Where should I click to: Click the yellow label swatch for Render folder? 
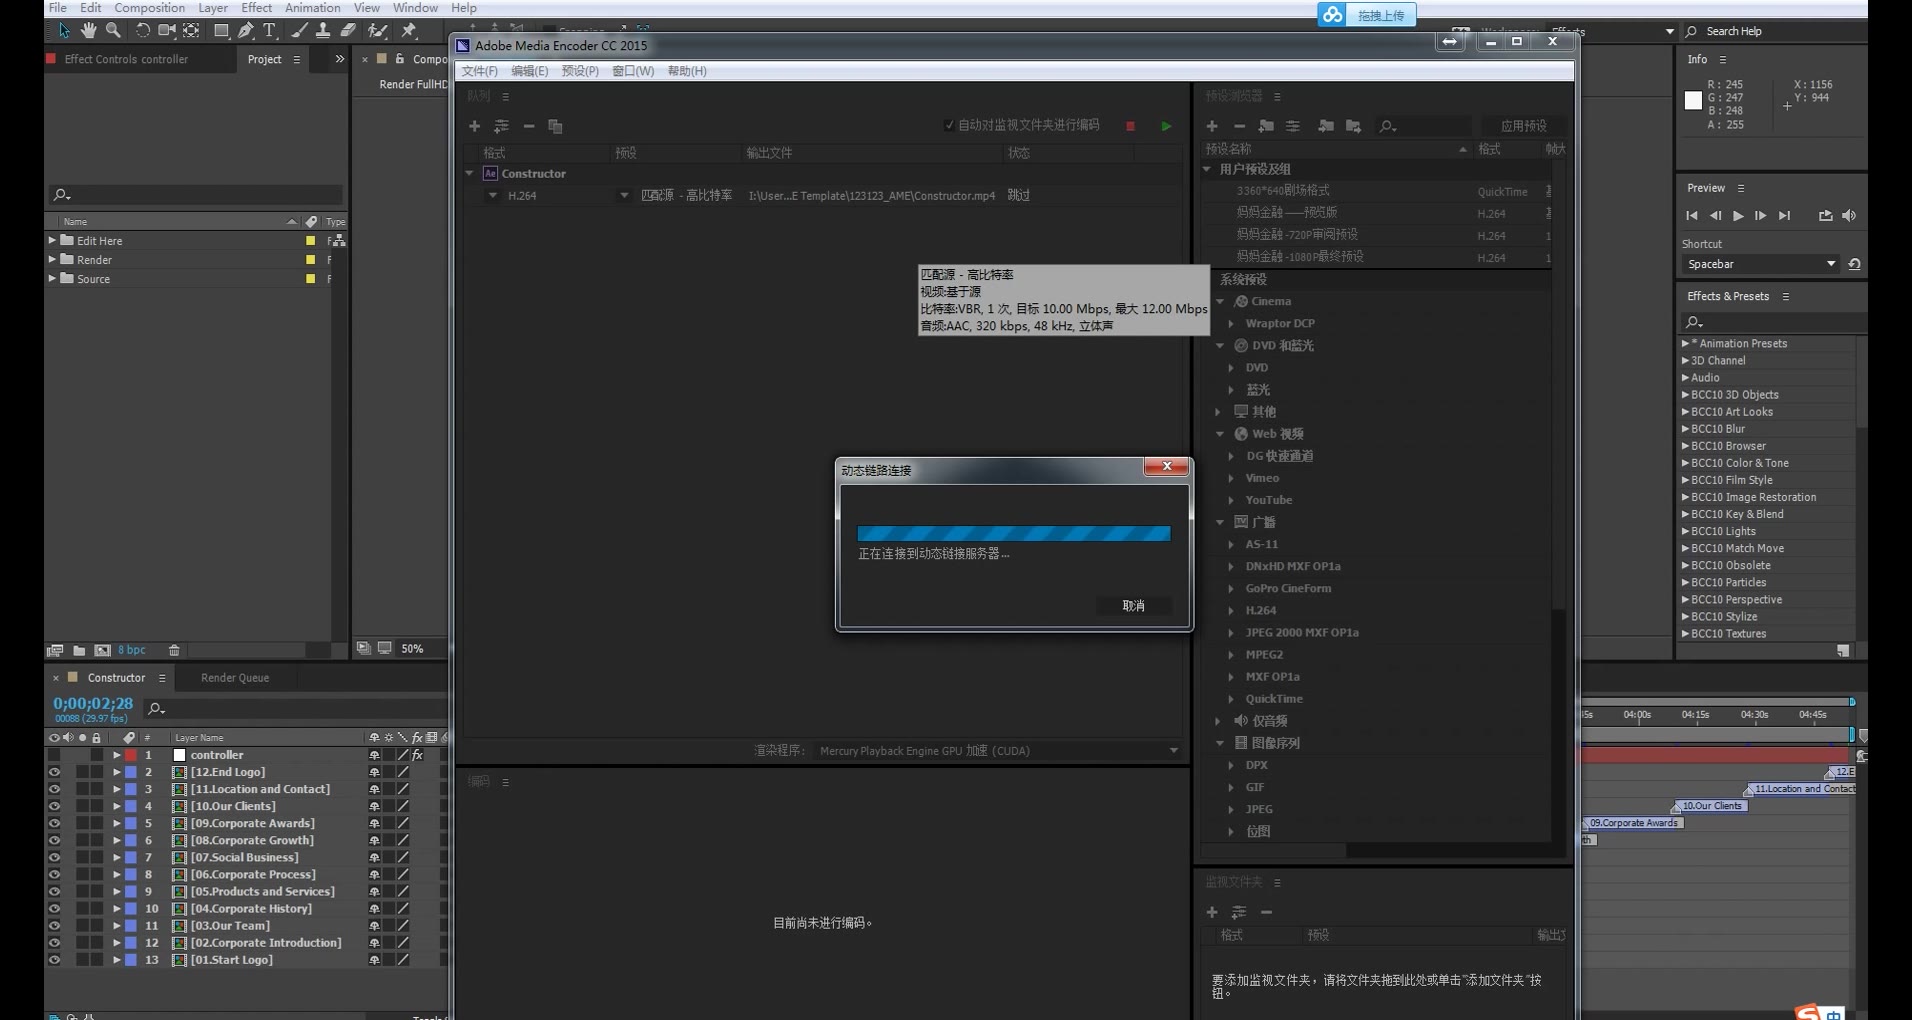tap(310, 260)
